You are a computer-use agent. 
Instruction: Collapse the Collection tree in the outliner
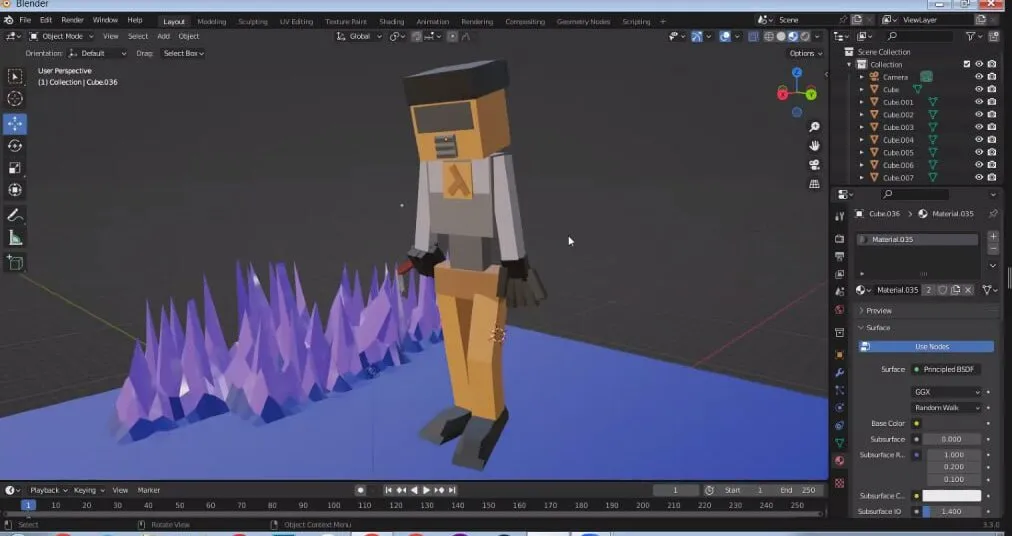coord(849,65)
